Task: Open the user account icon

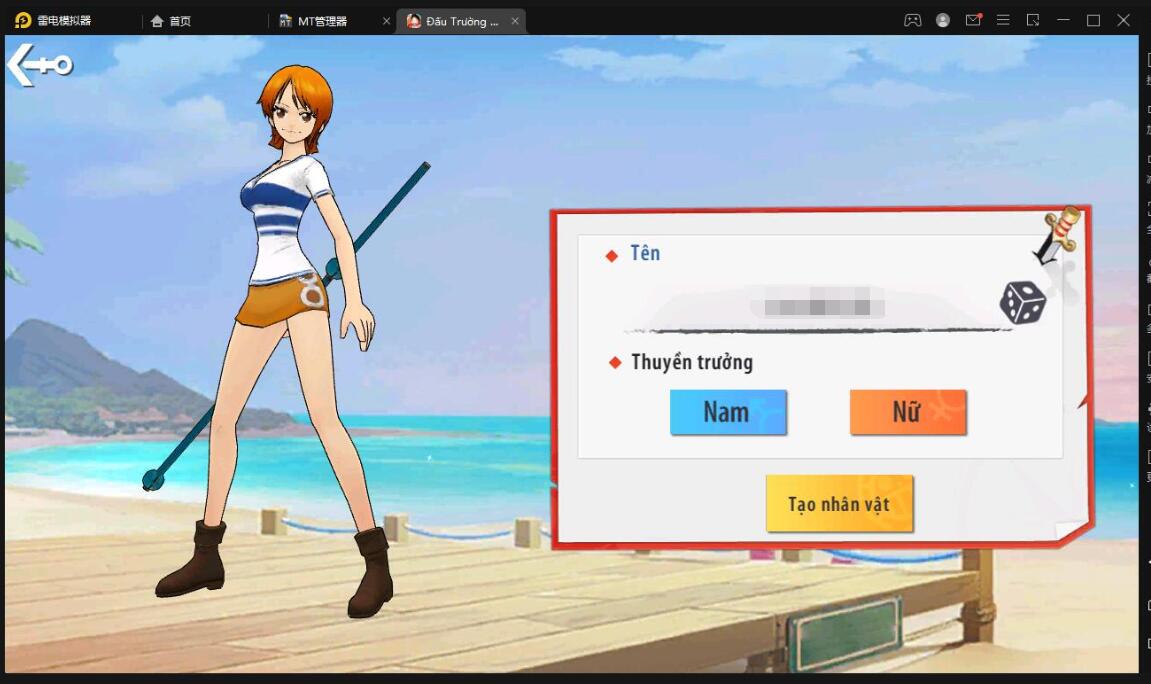Action: [942, 20]
